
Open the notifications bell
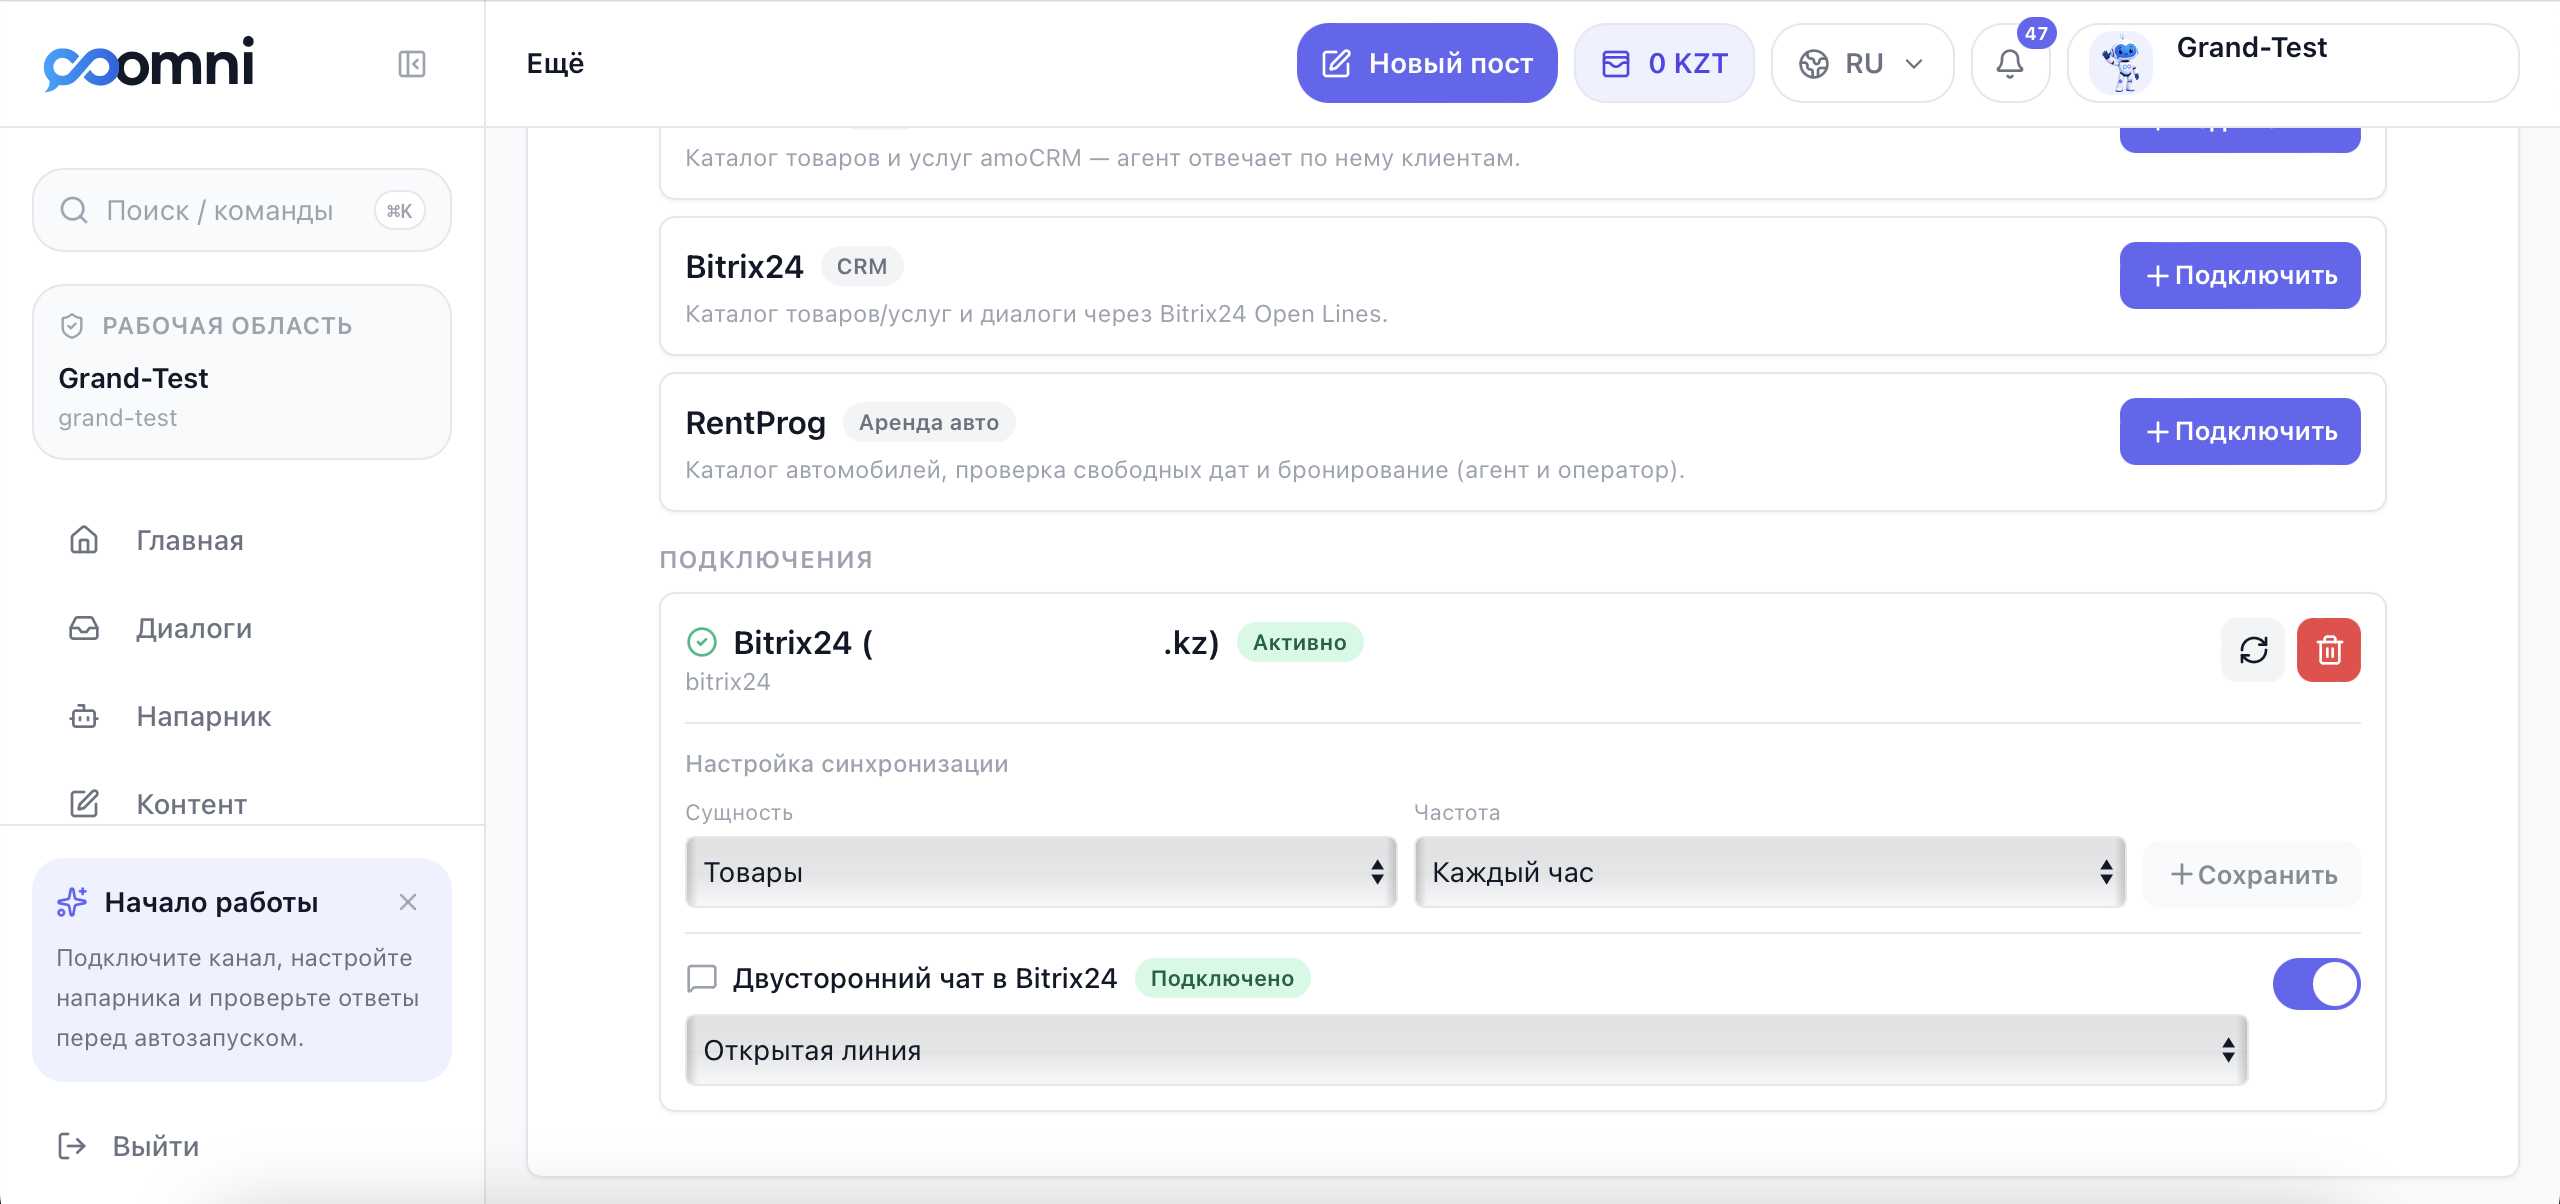tap(2010, 64)
